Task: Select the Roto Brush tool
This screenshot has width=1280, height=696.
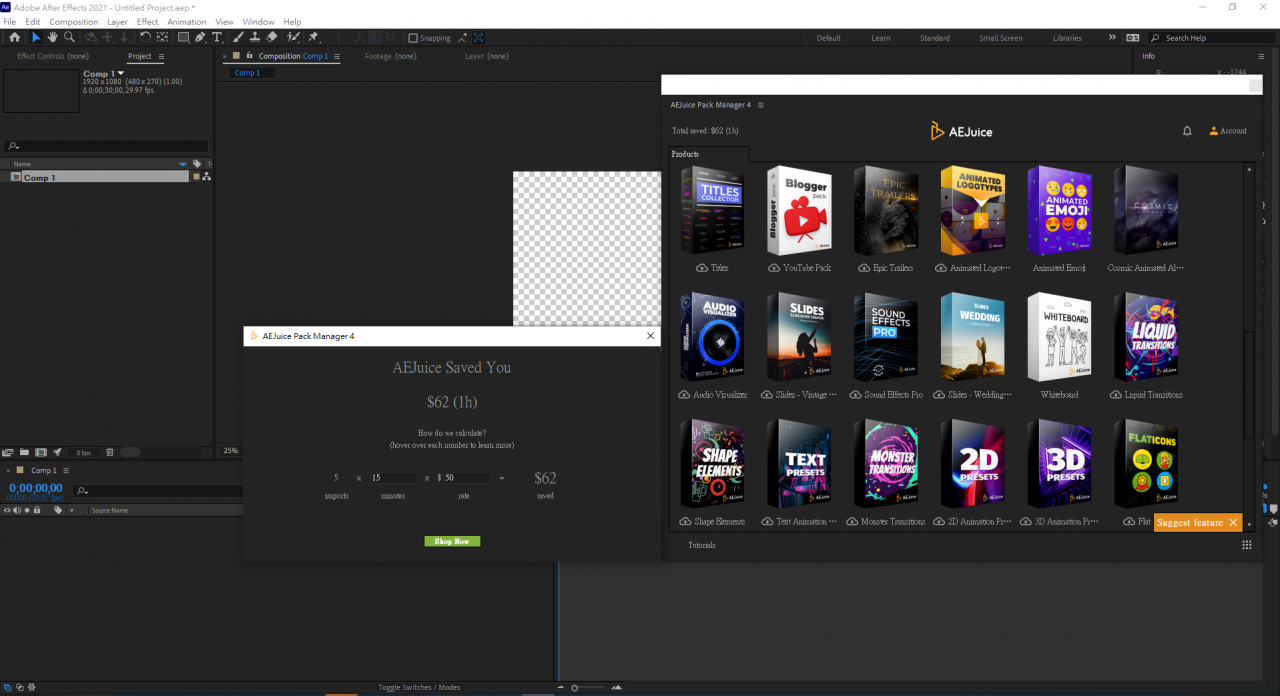Action: click(x=294, y=38)
